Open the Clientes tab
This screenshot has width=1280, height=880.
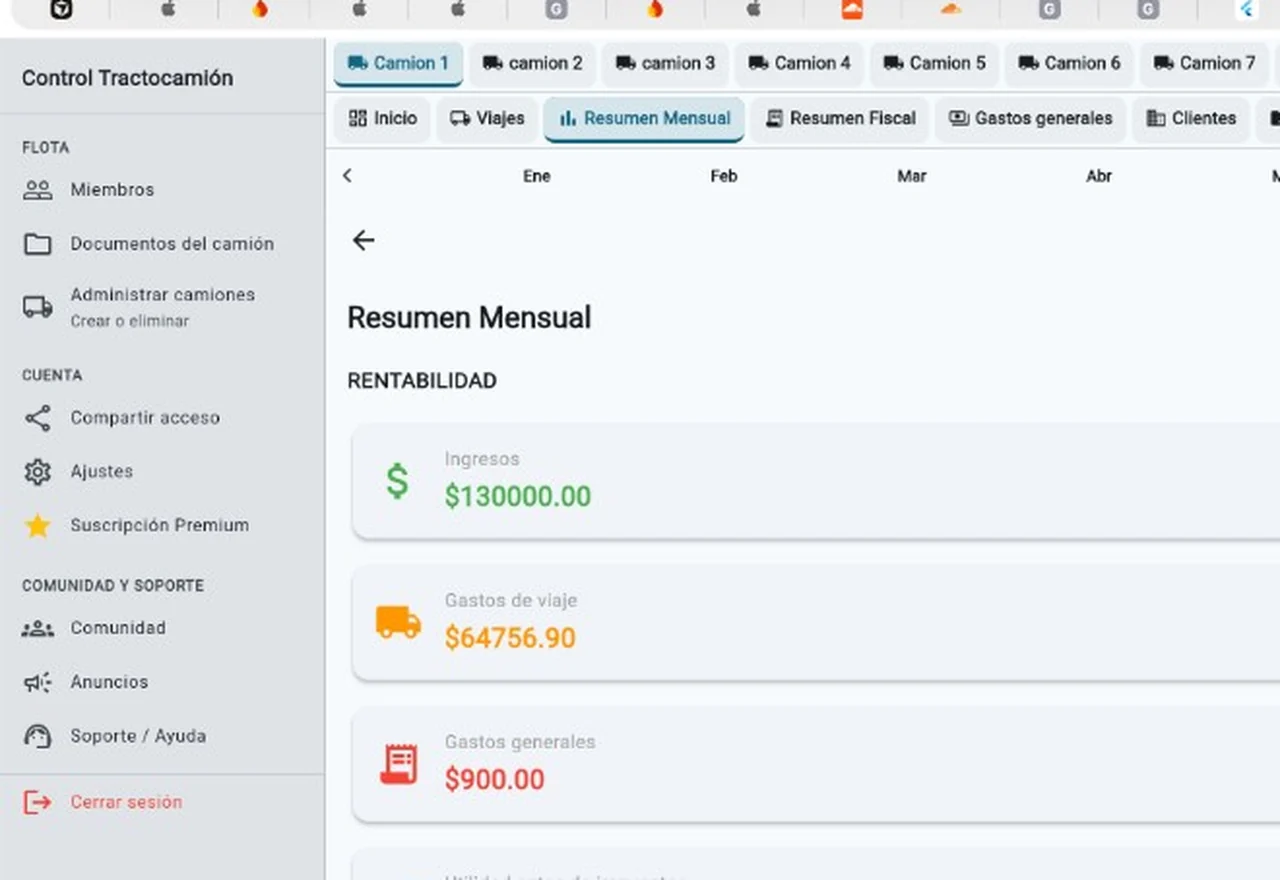[1191, 118]
